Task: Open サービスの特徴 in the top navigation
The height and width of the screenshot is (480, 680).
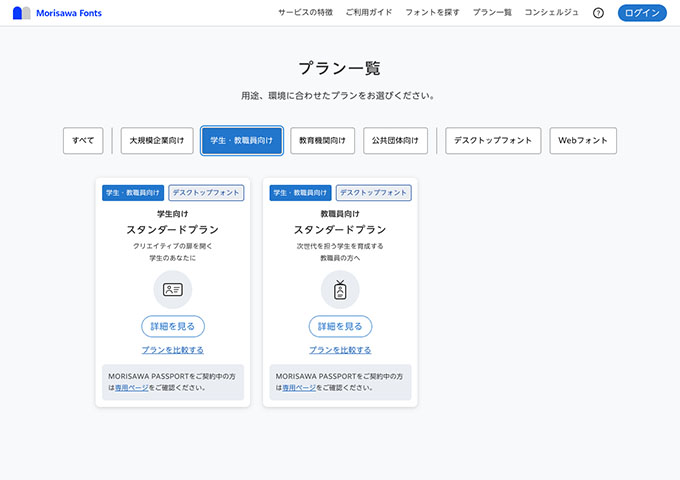Action: click(305, 13)
